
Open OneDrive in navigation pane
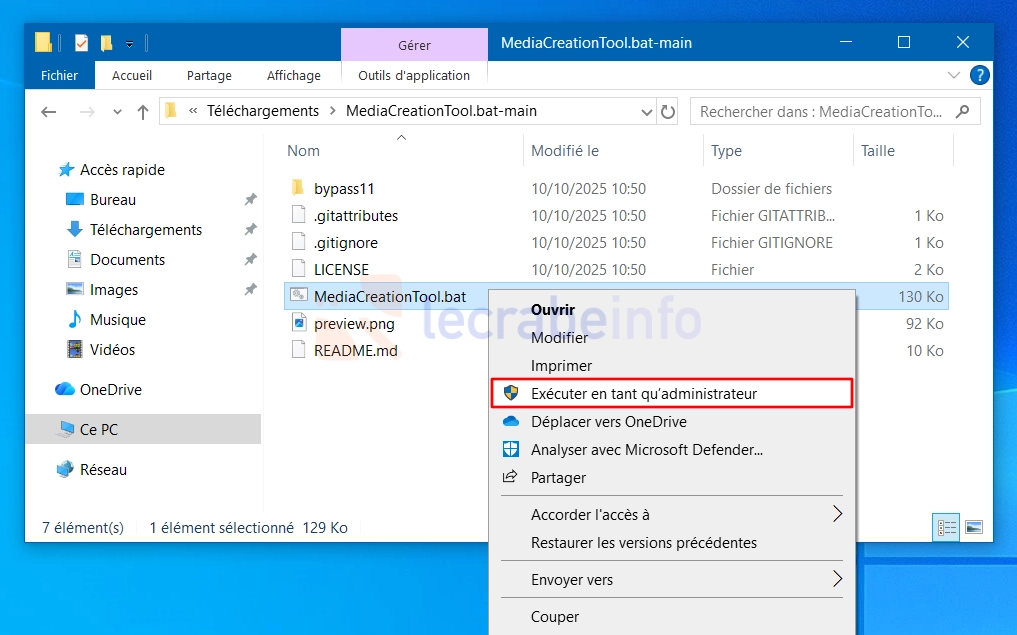tap(110, 389)
